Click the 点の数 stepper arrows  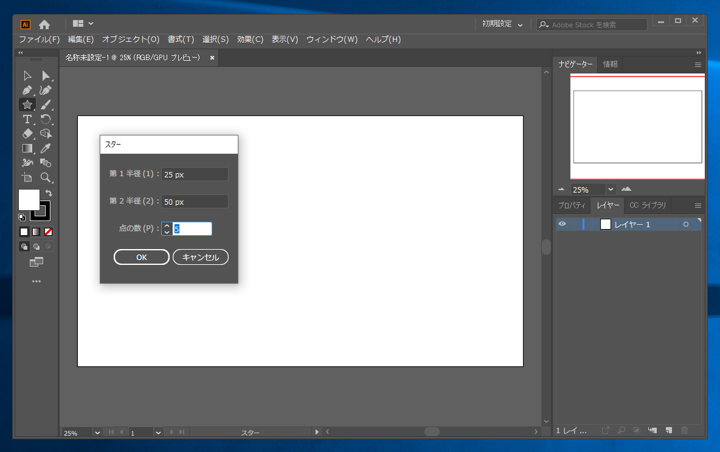(x=167, y=229)
